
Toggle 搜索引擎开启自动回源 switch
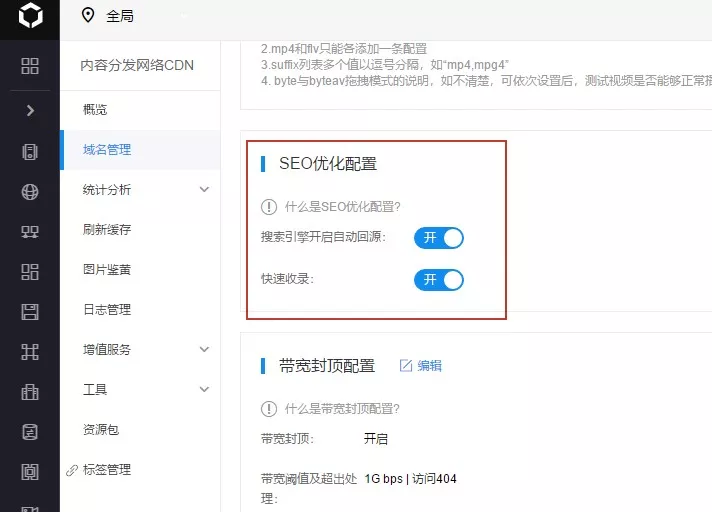click(x=439, y=238)
